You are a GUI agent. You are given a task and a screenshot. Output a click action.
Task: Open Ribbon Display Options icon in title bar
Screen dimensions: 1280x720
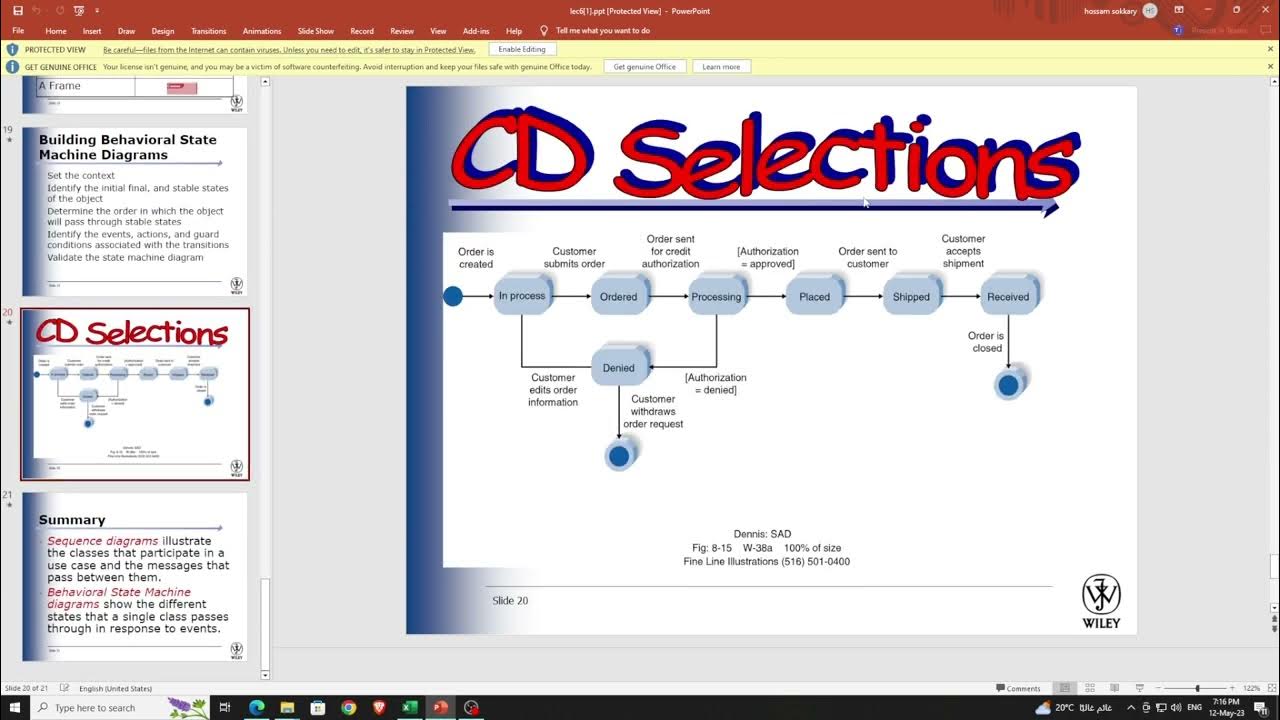click(1178, 10)
